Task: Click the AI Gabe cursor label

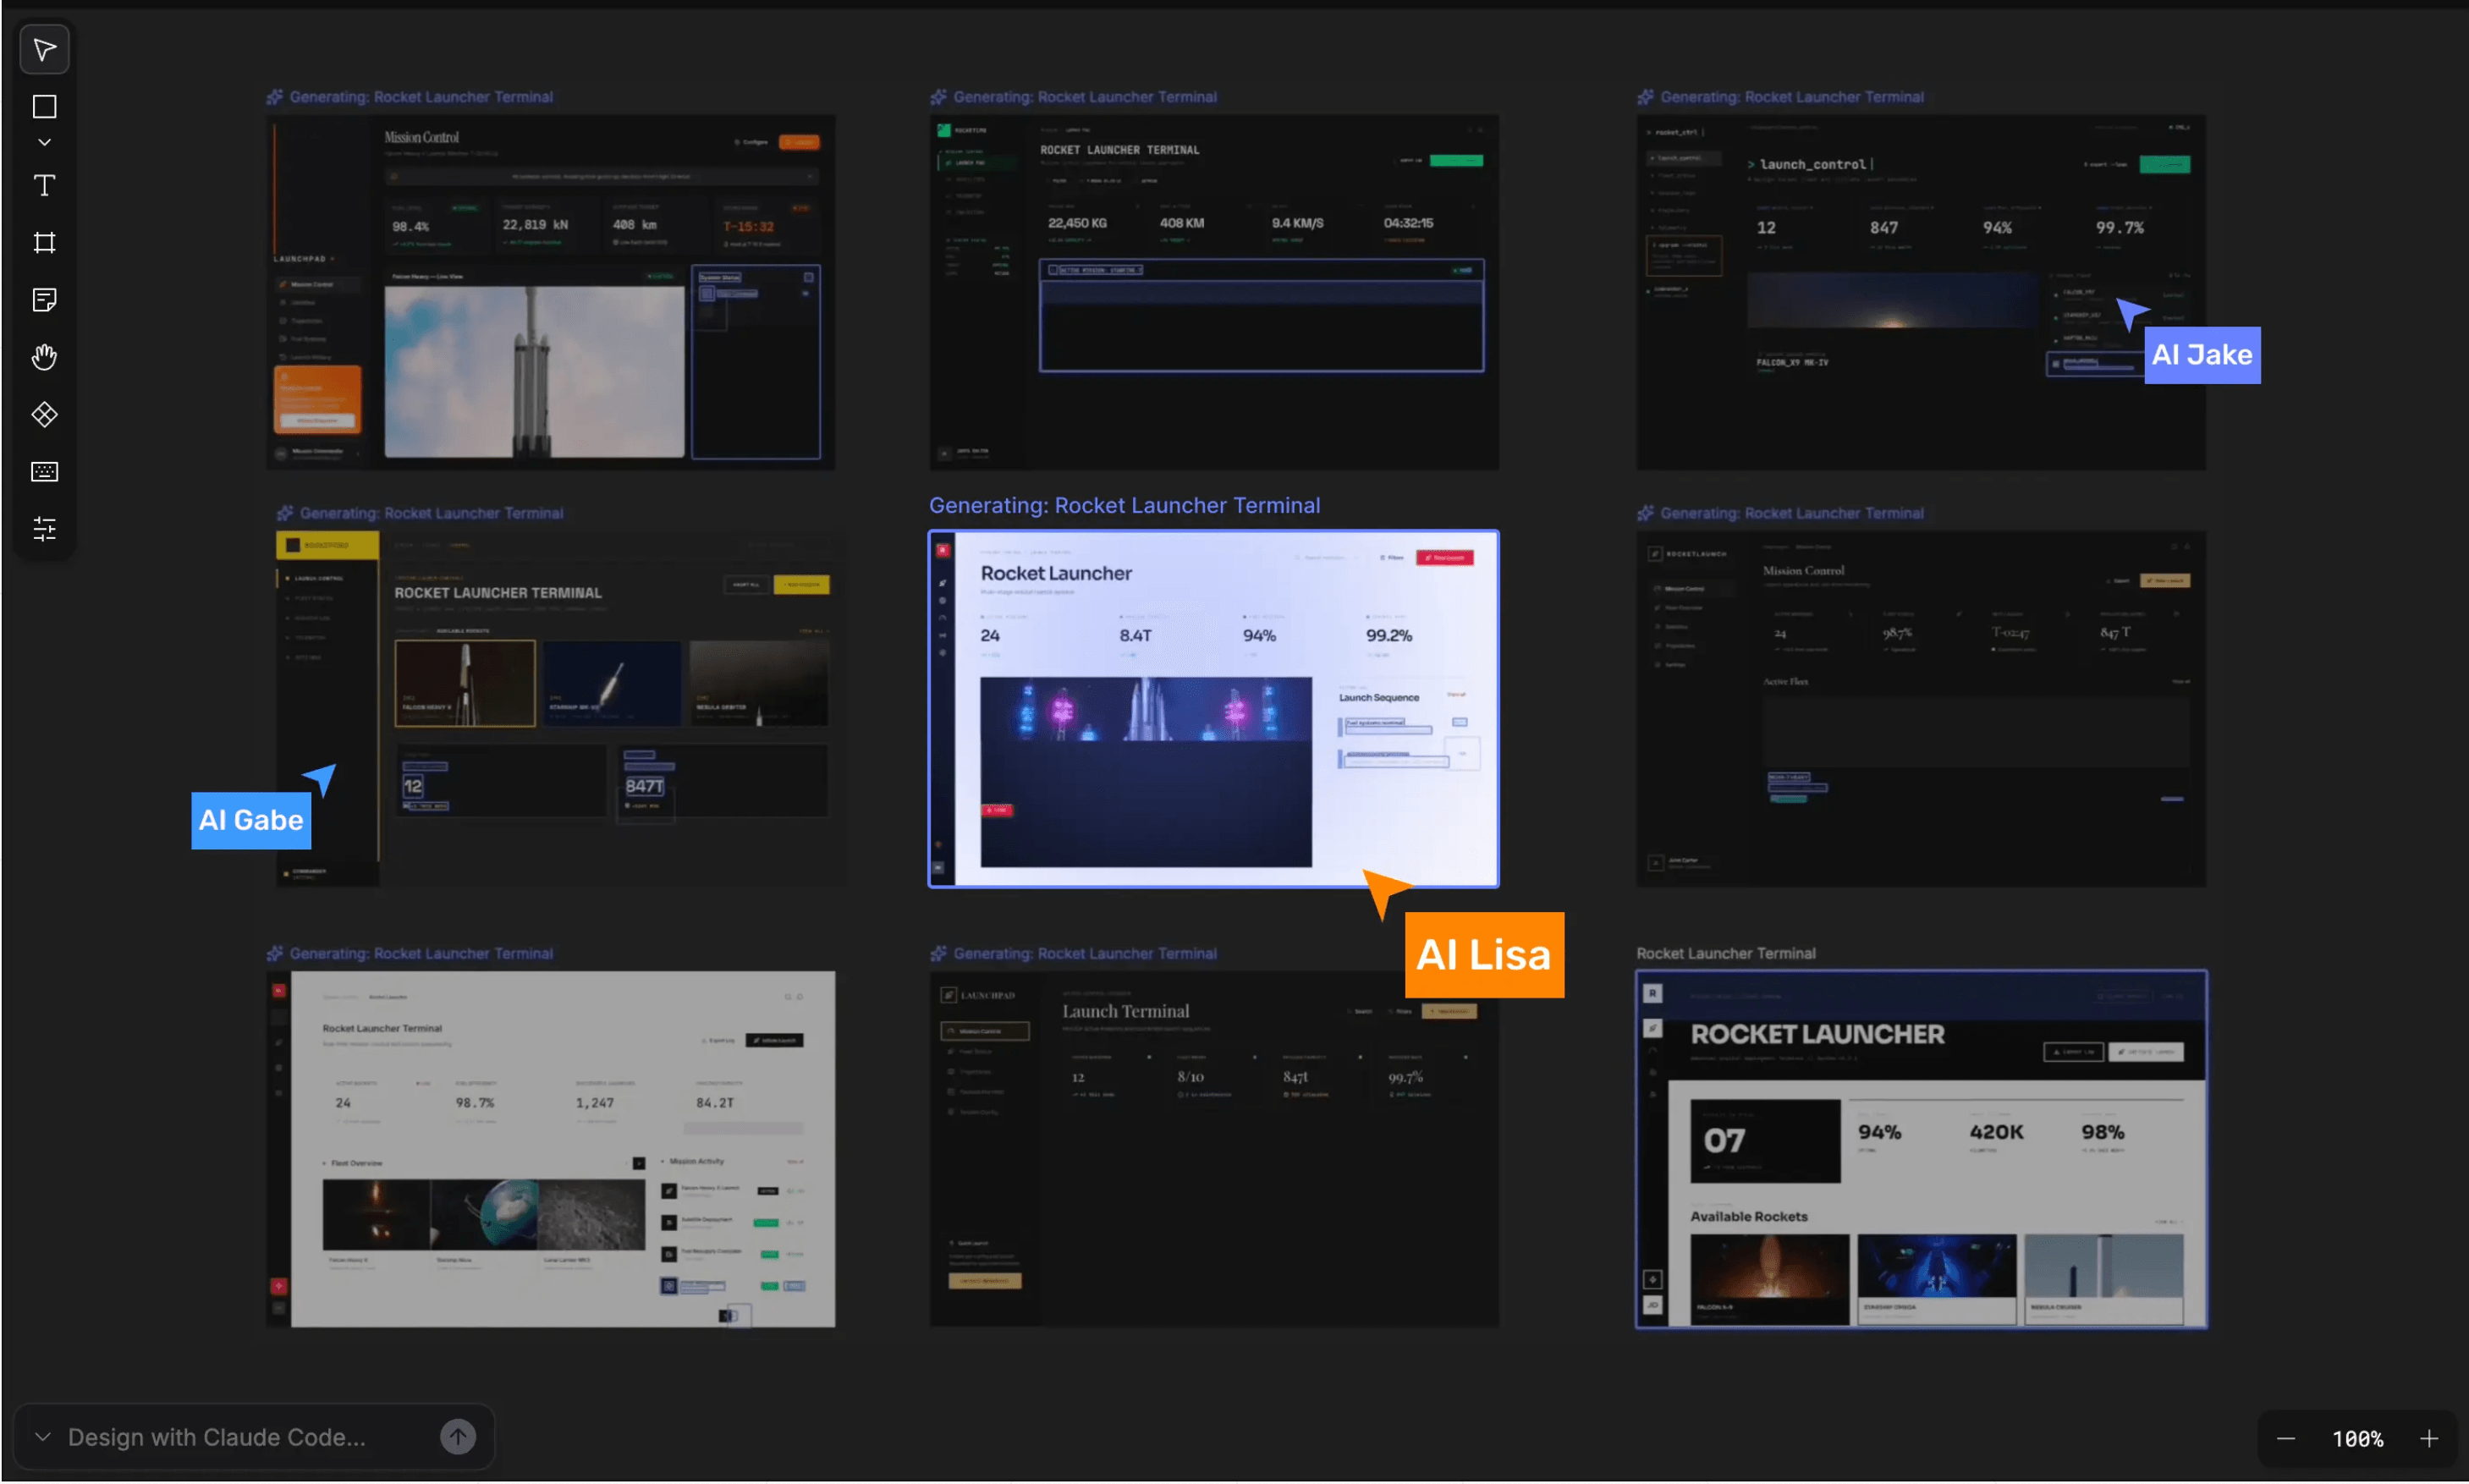Action: click(x=251, y=820)
